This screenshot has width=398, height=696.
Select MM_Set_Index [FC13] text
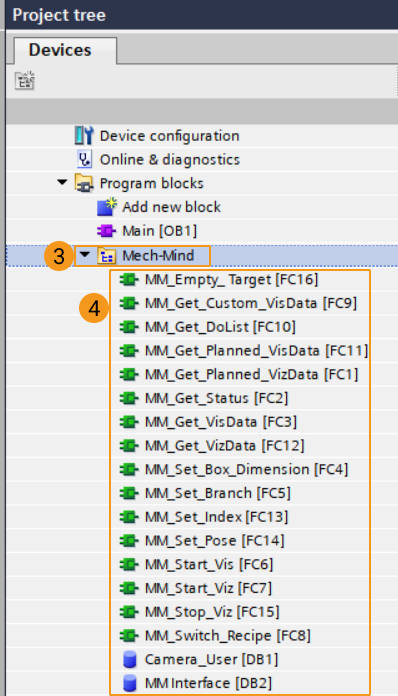coord(217,517)
